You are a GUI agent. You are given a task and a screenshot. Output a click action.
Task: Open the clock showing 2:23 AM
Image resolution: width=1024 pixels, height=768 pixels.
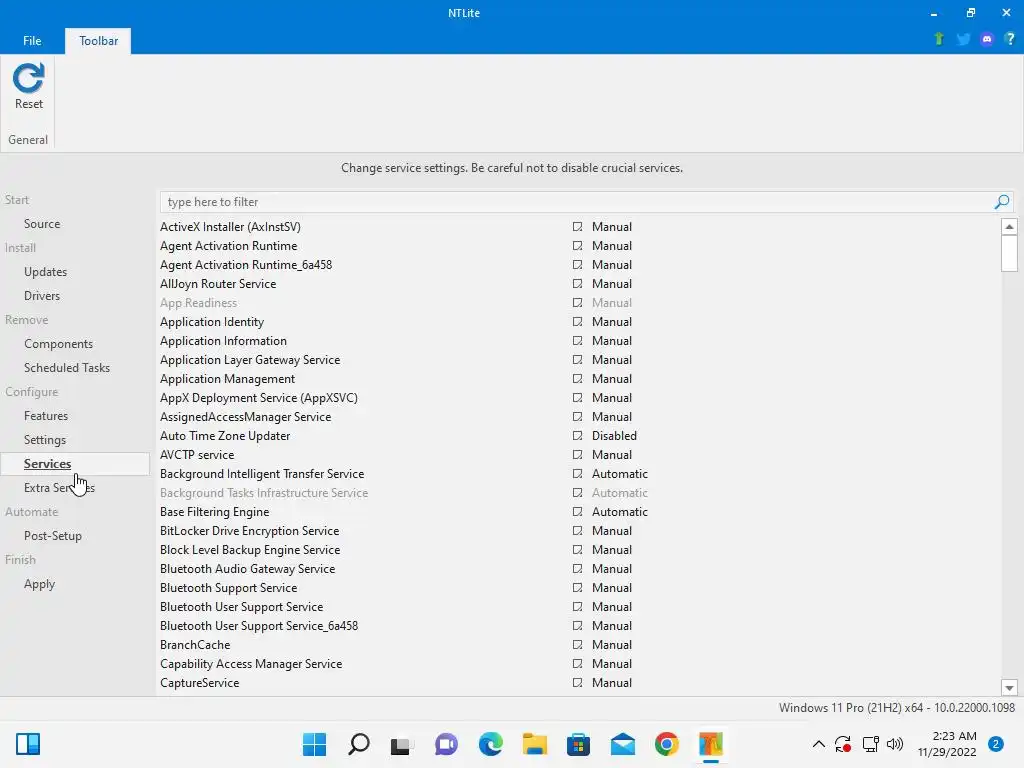(947, 744)
